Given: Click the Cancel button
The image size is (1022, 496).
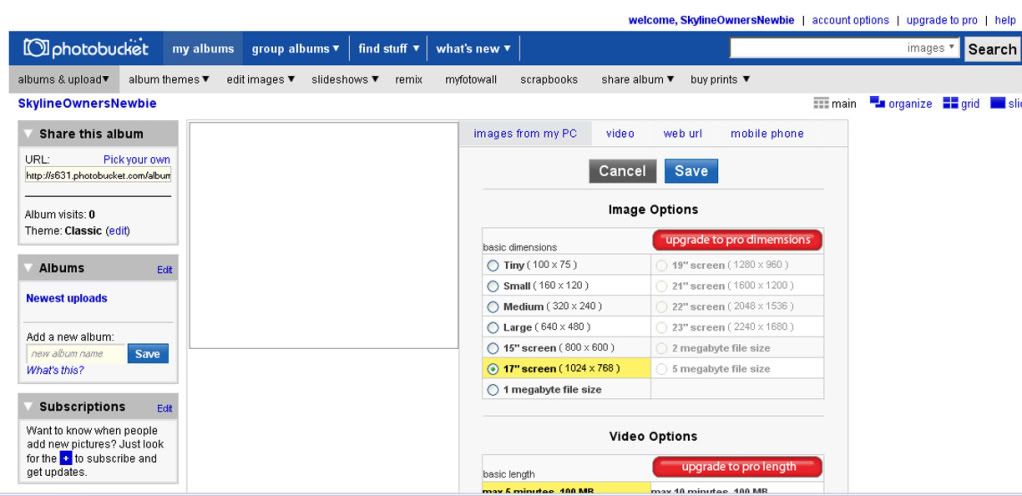Looking at the screenshot, I should (622, 171).
